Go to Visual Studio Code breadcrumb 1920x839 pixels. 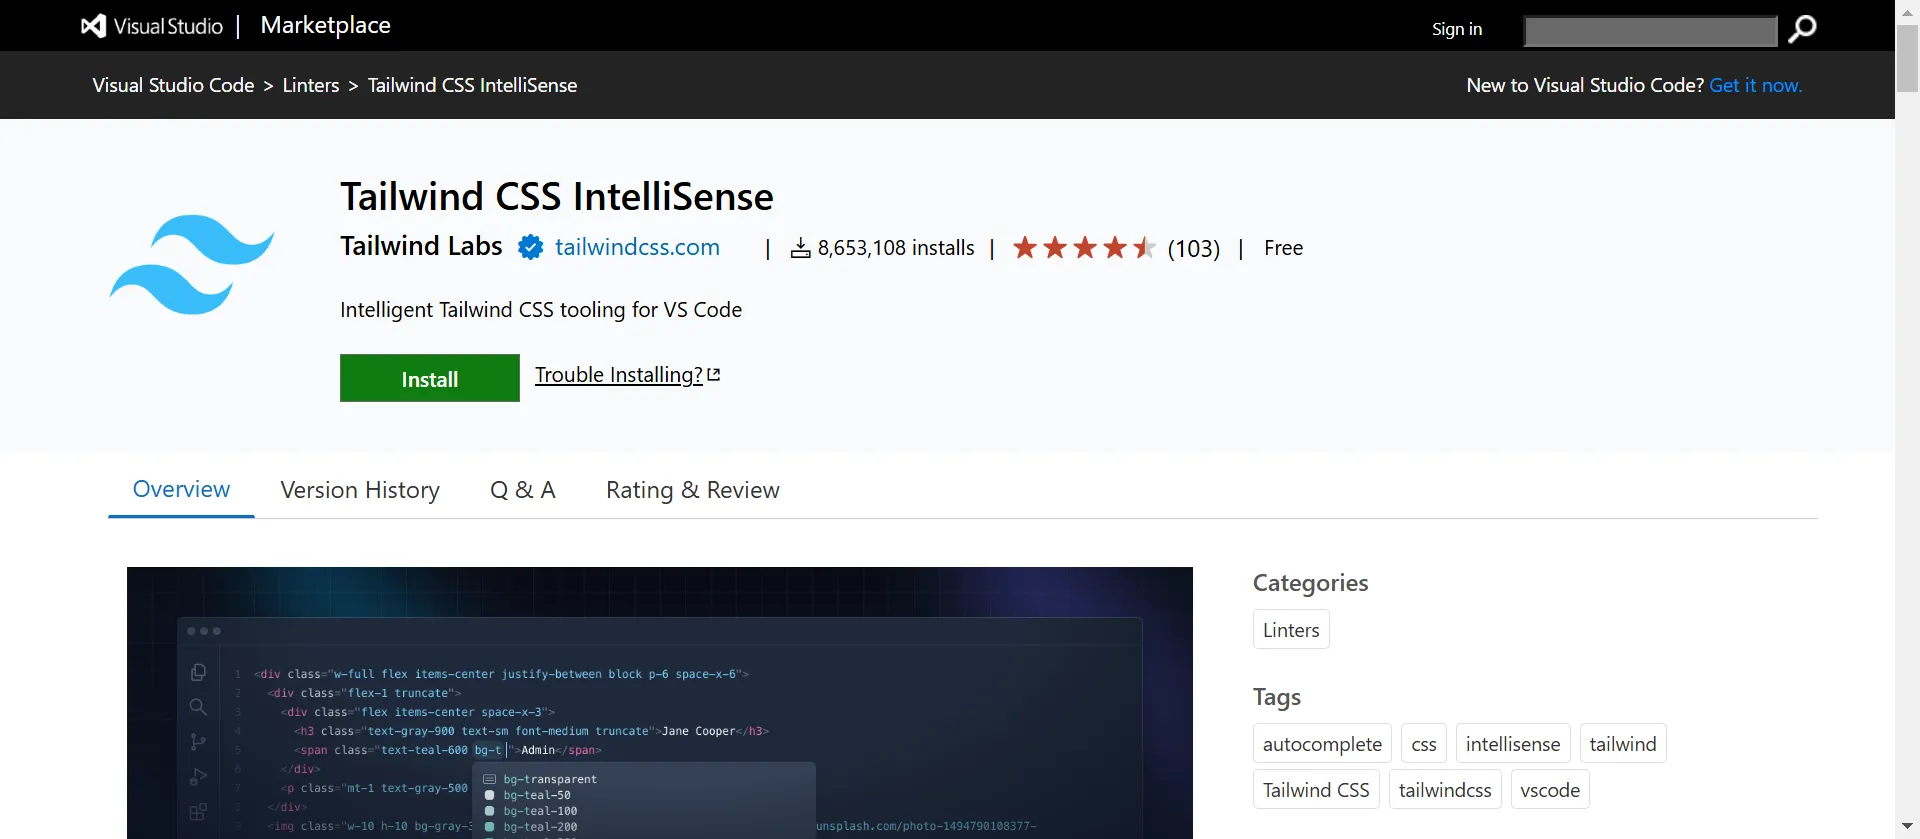[173, 85]
